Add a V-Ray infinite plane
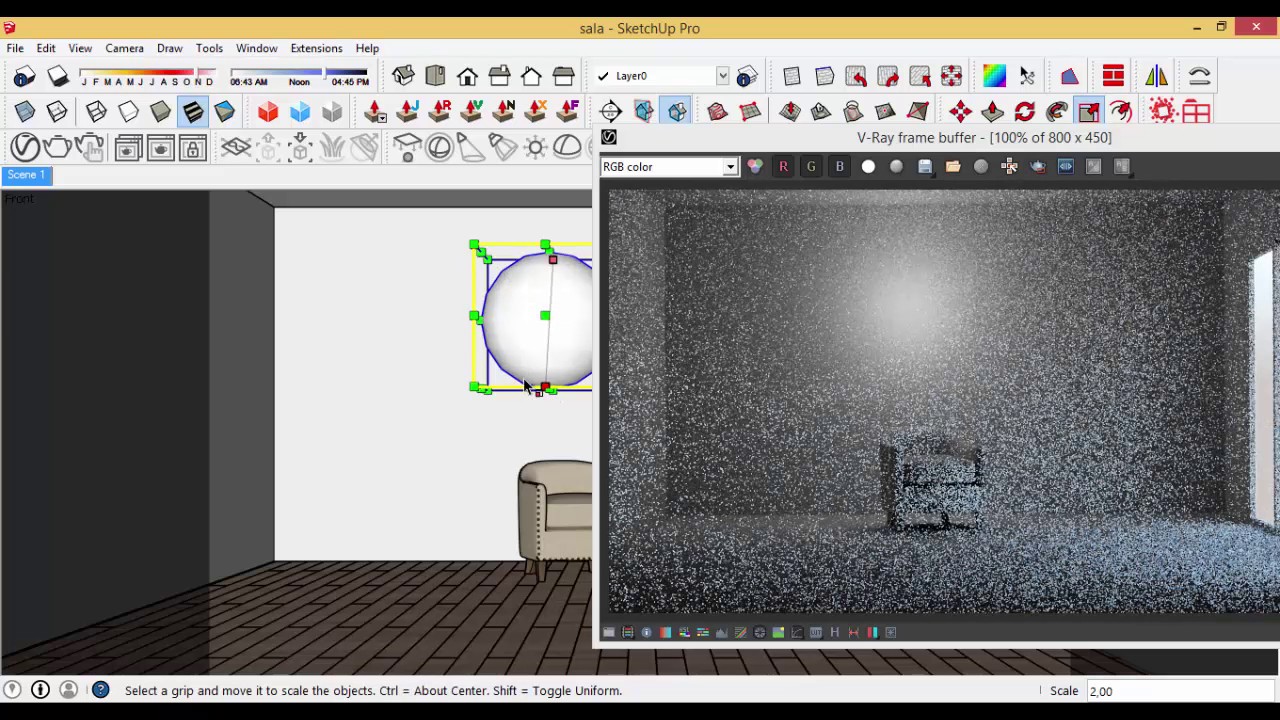 click(236, 148)
